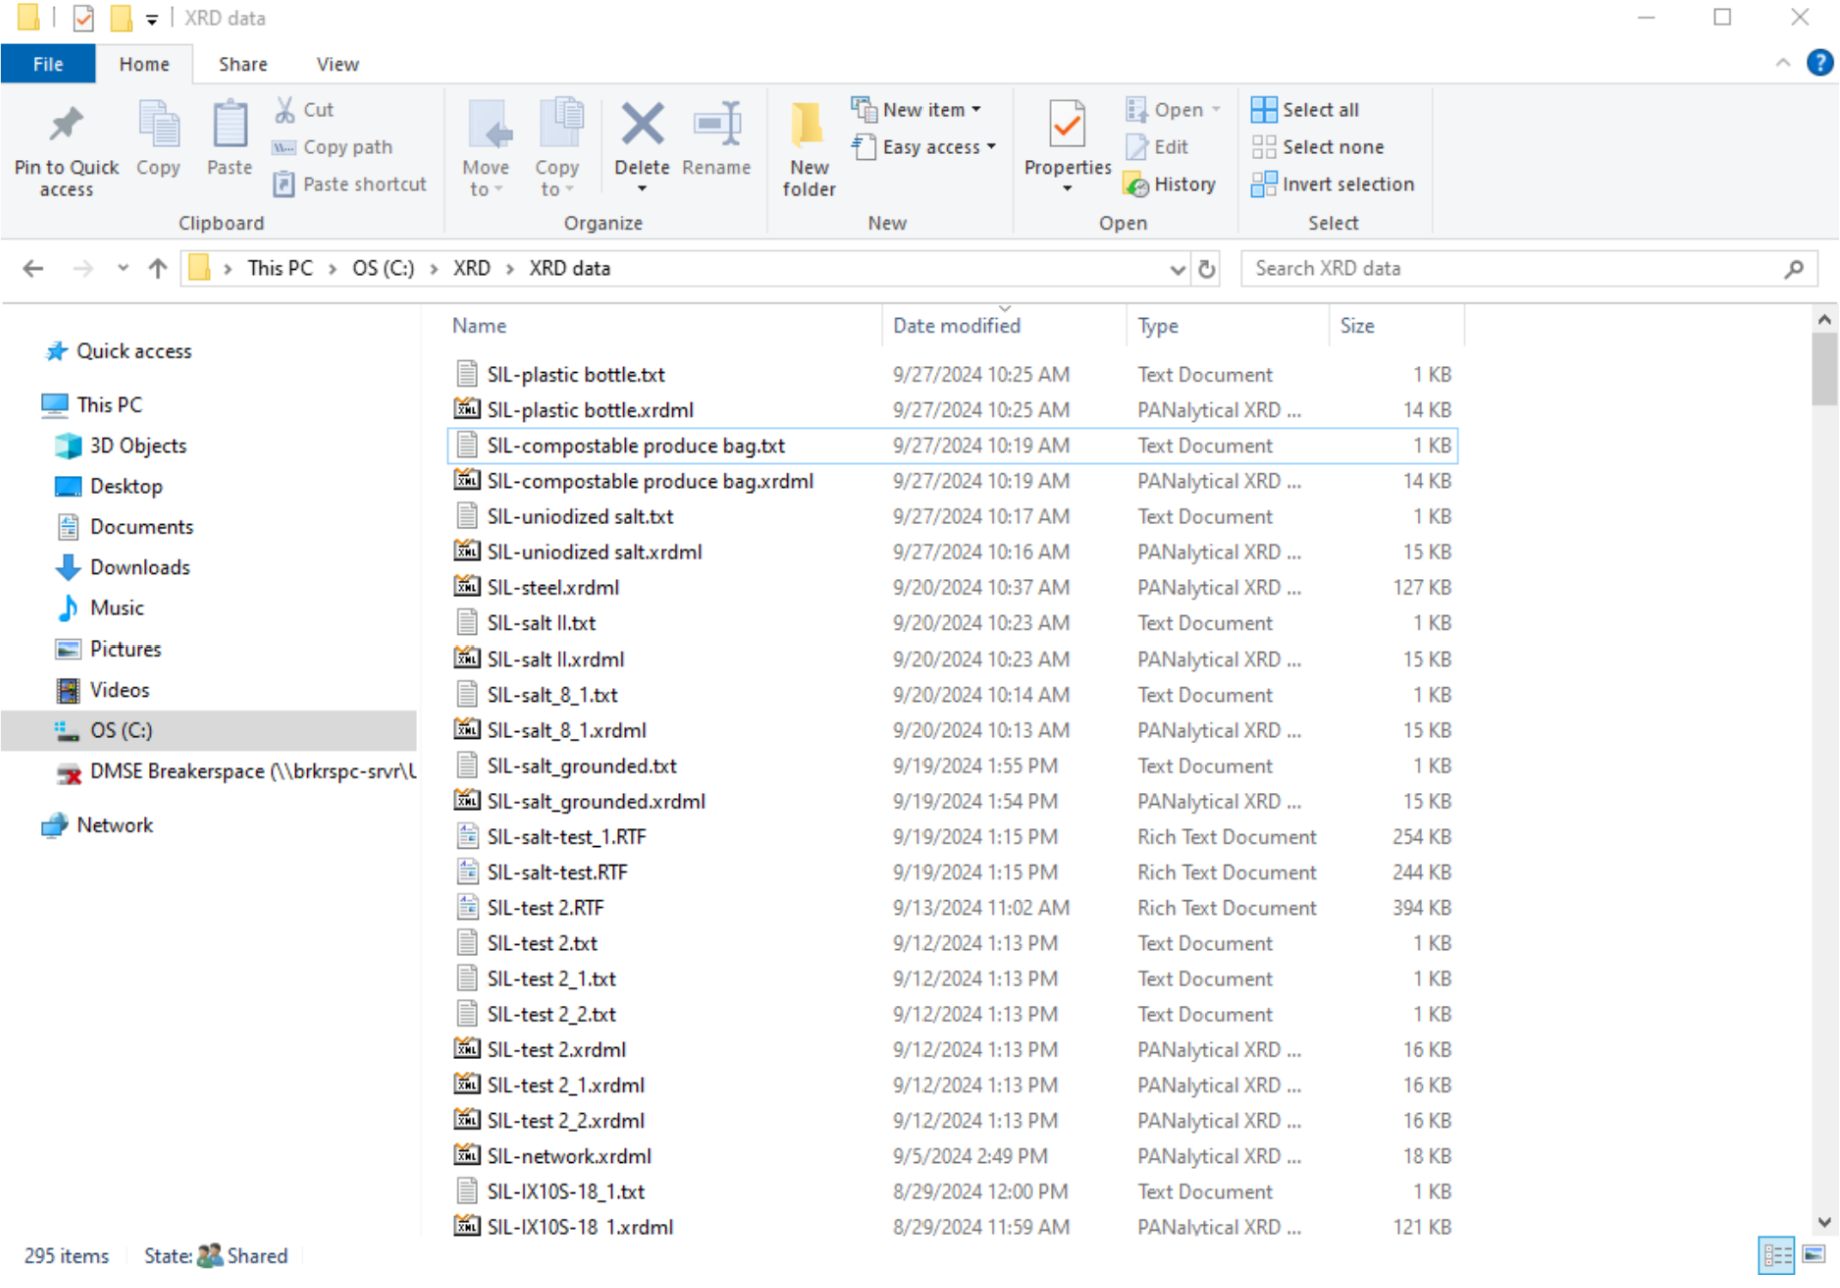The height and width of the screenshot is (1288, 1840).
Task: Open the View ribbon tab
Action: coord(337,64)
